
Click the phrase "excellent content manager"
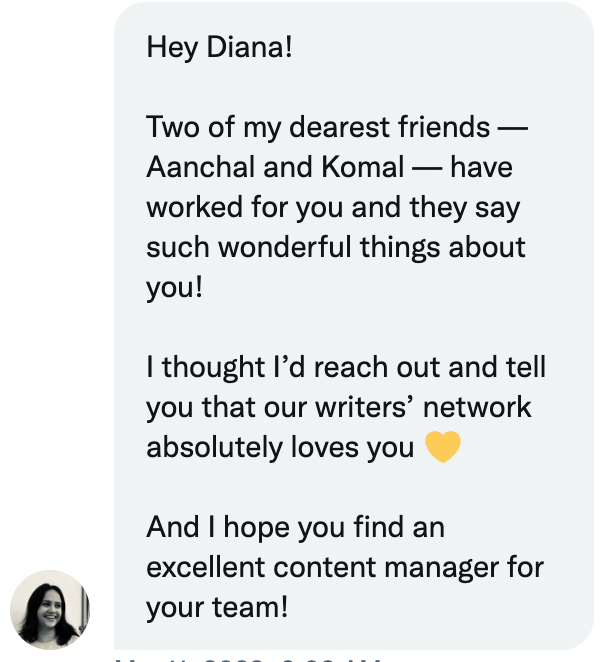(x=323, y=567)
